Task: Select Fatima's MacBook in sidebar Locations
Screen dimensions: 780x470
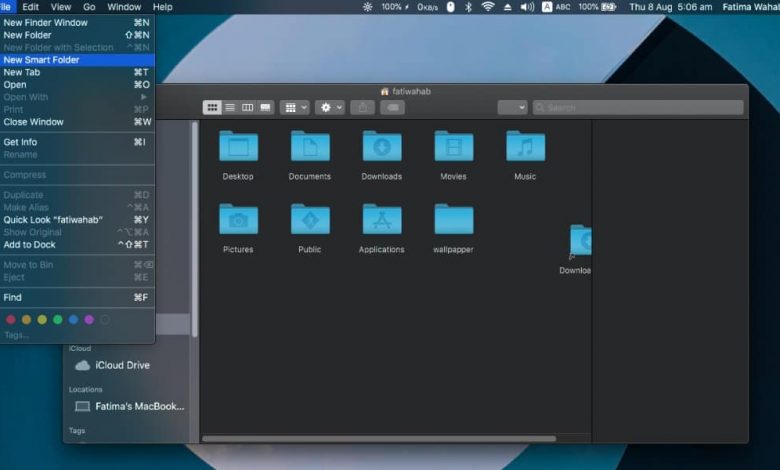Action: [129, 406]
